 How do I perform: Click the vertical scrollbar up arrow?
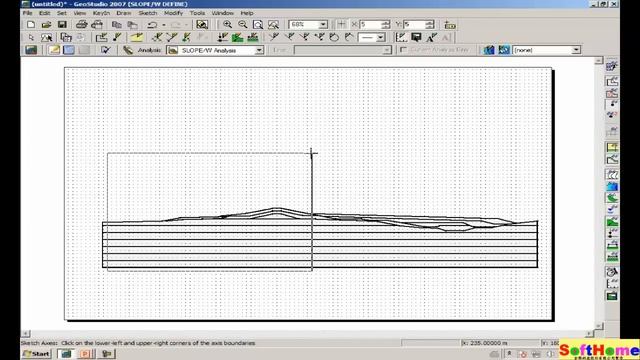click(x=598, y=61)
